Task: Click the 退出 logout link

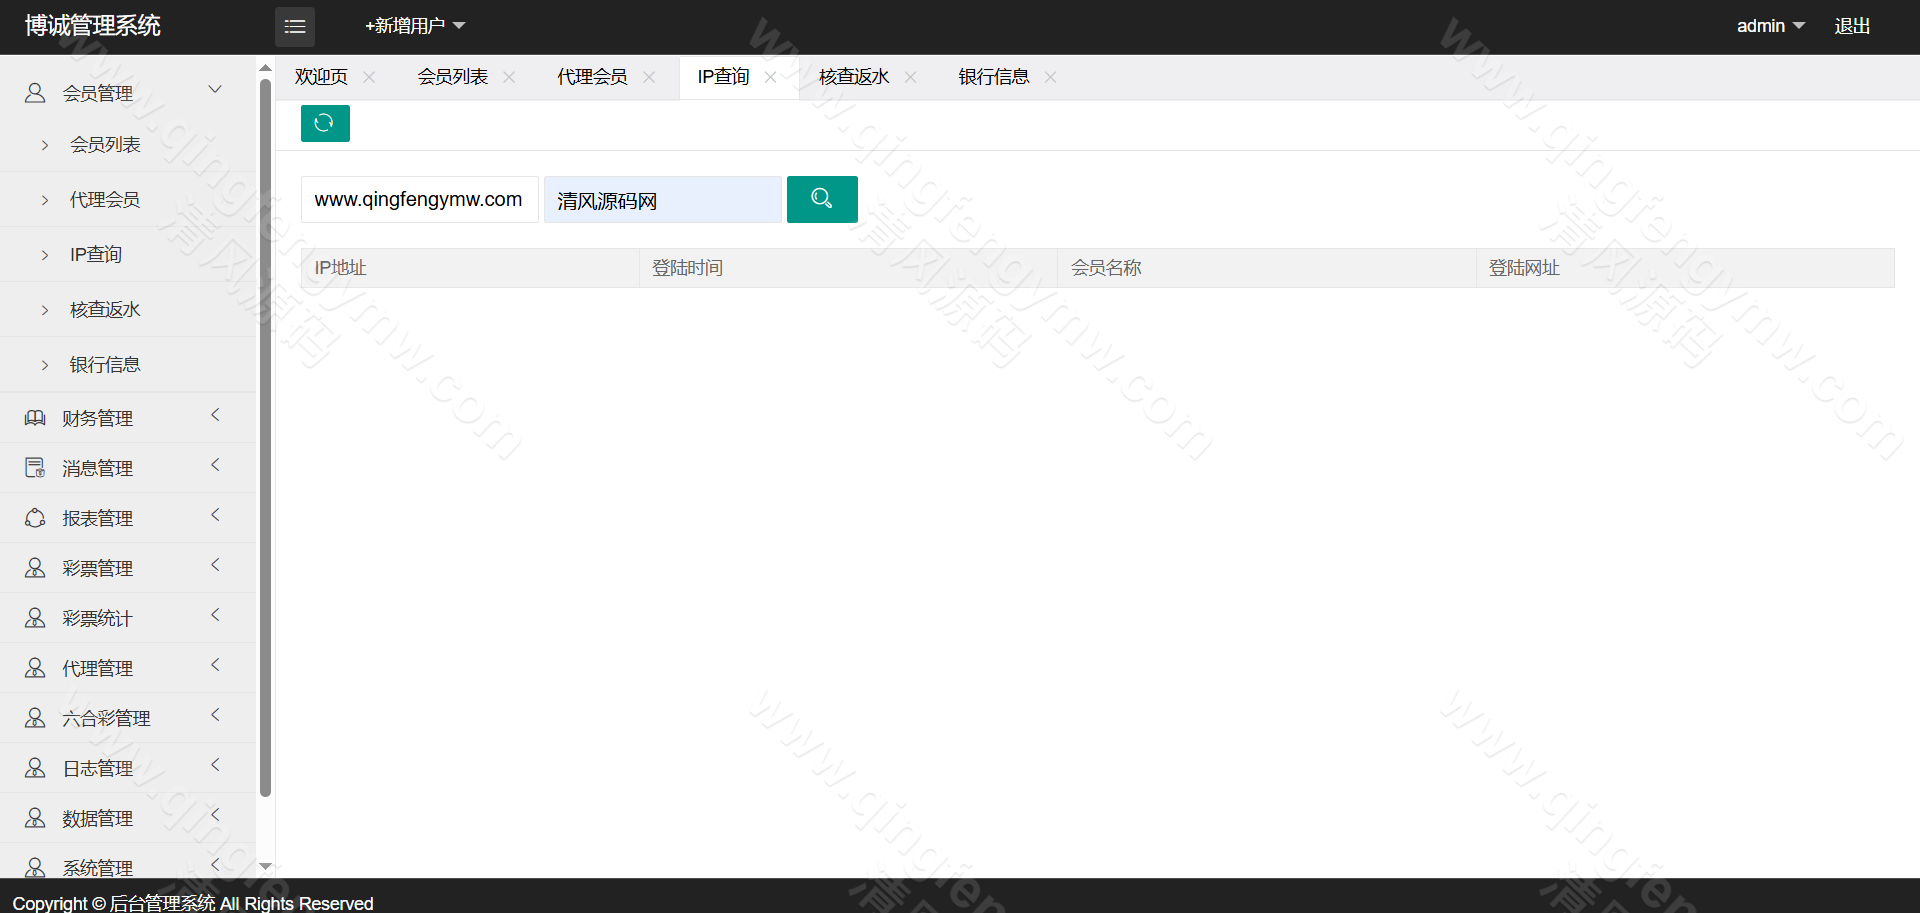Action: pyautogui.click(x=1852, y=26)
